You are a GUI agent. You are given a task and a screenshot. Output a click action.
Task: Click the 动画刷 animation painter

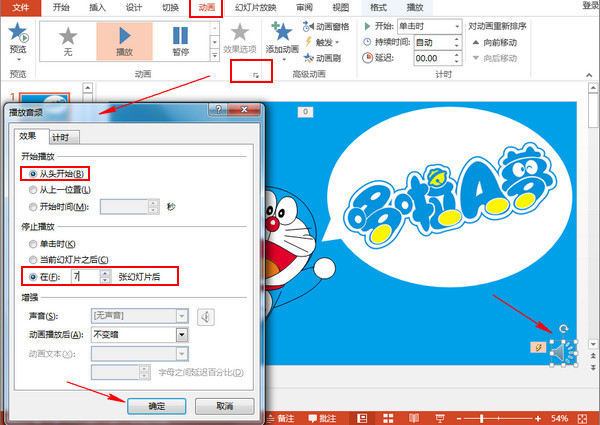(322, 58)
